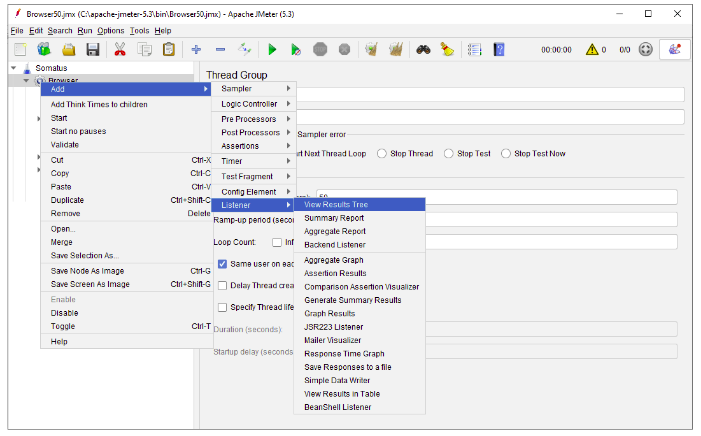The width and height of the screenshot is (701, 436).
Task: Click the Number of Threads input field
Action: (x=497, y=197)
